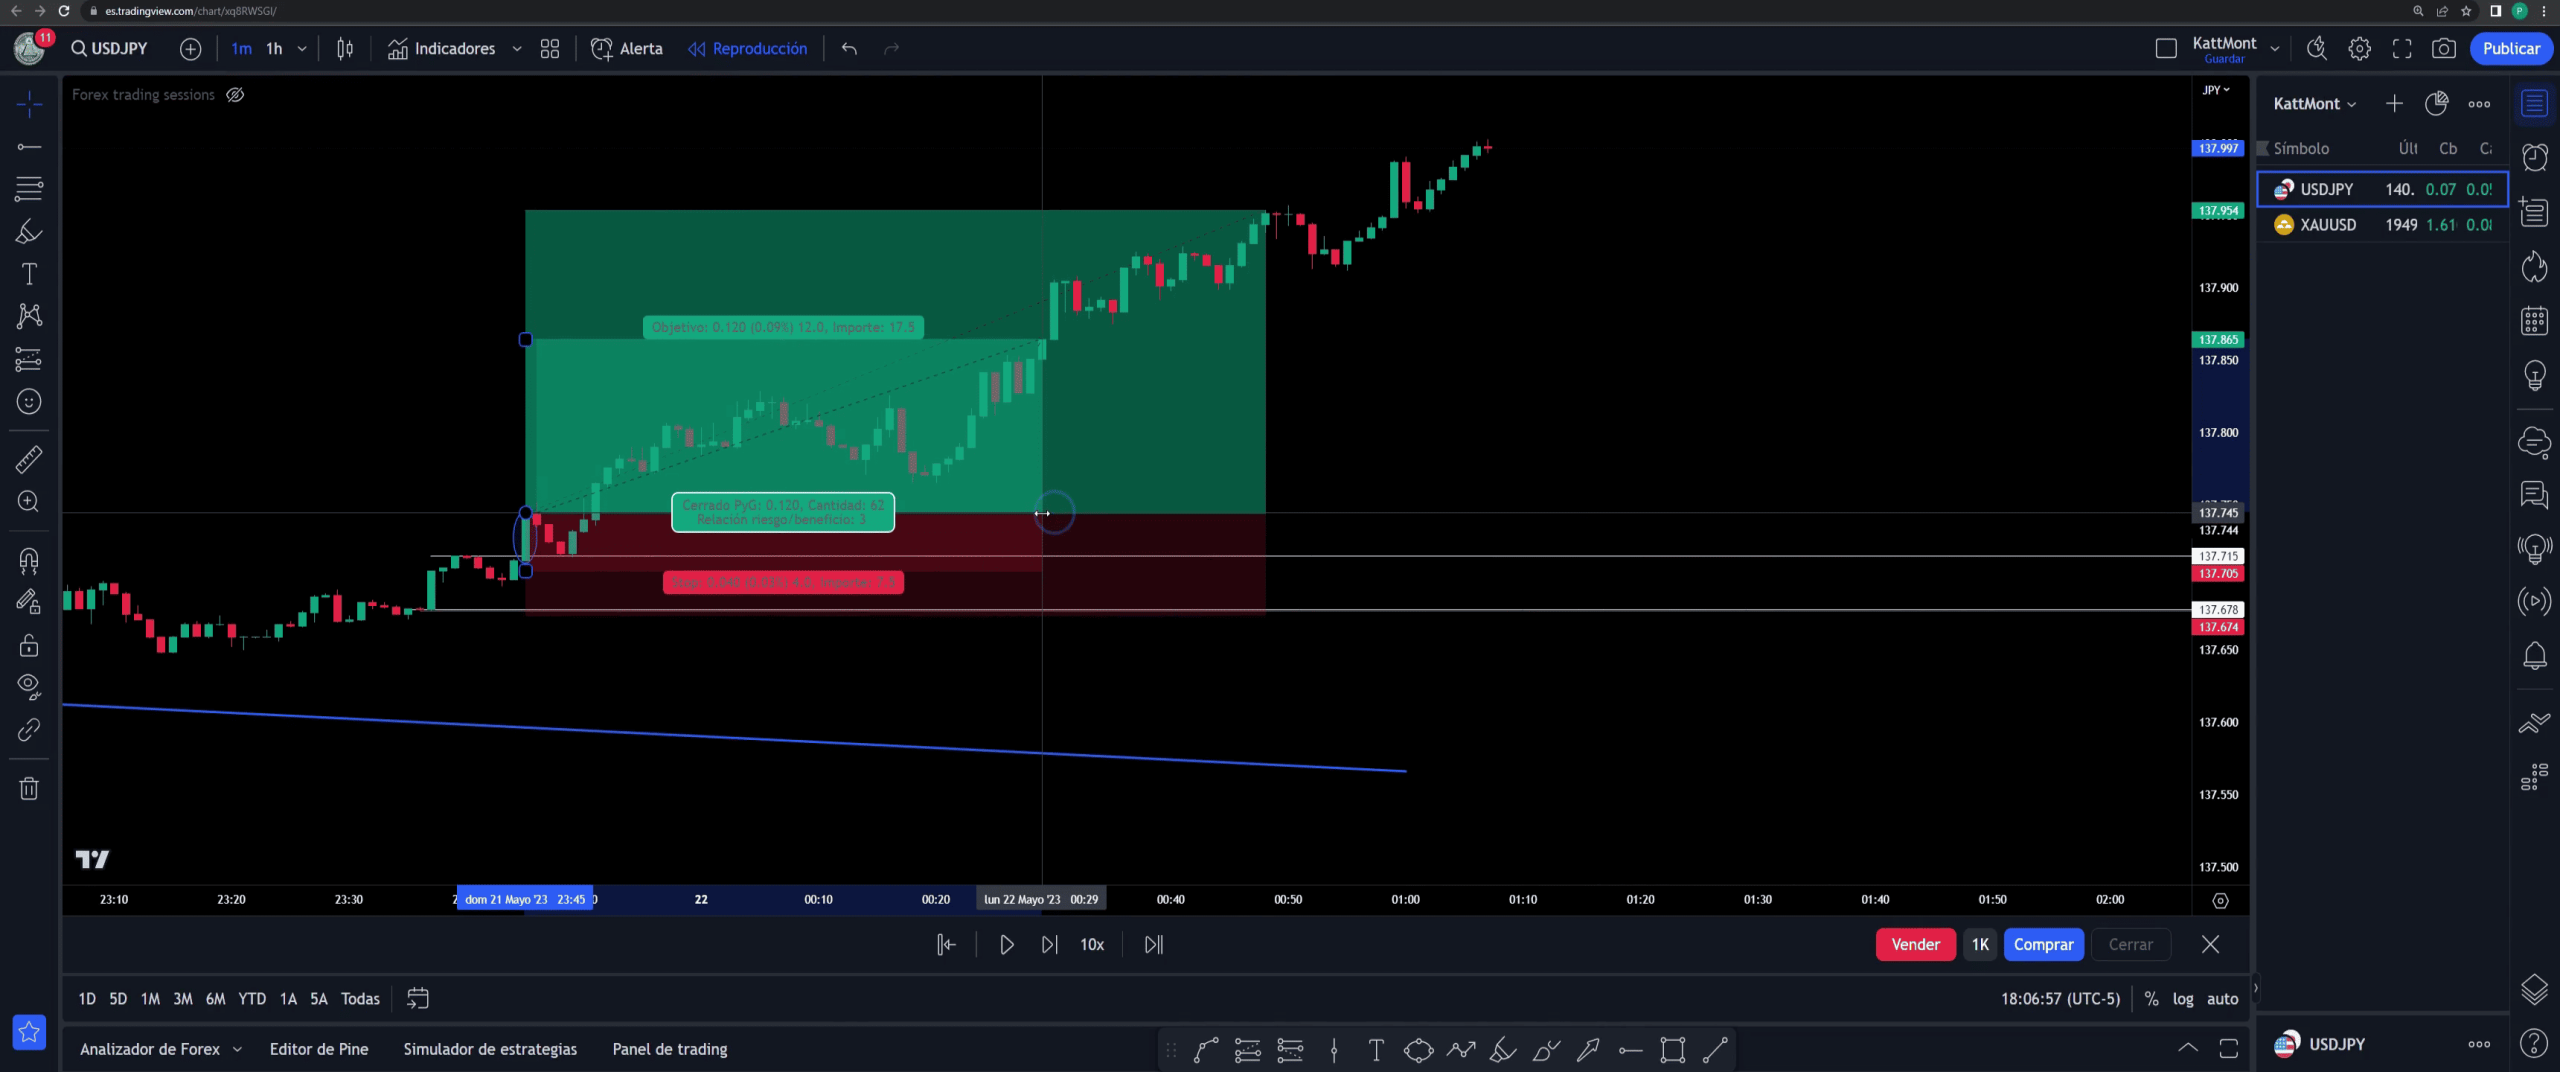This screenshot has width=2560, height=1072.
Task: Open the emoji icons tool
Action: tap(29, 402)
